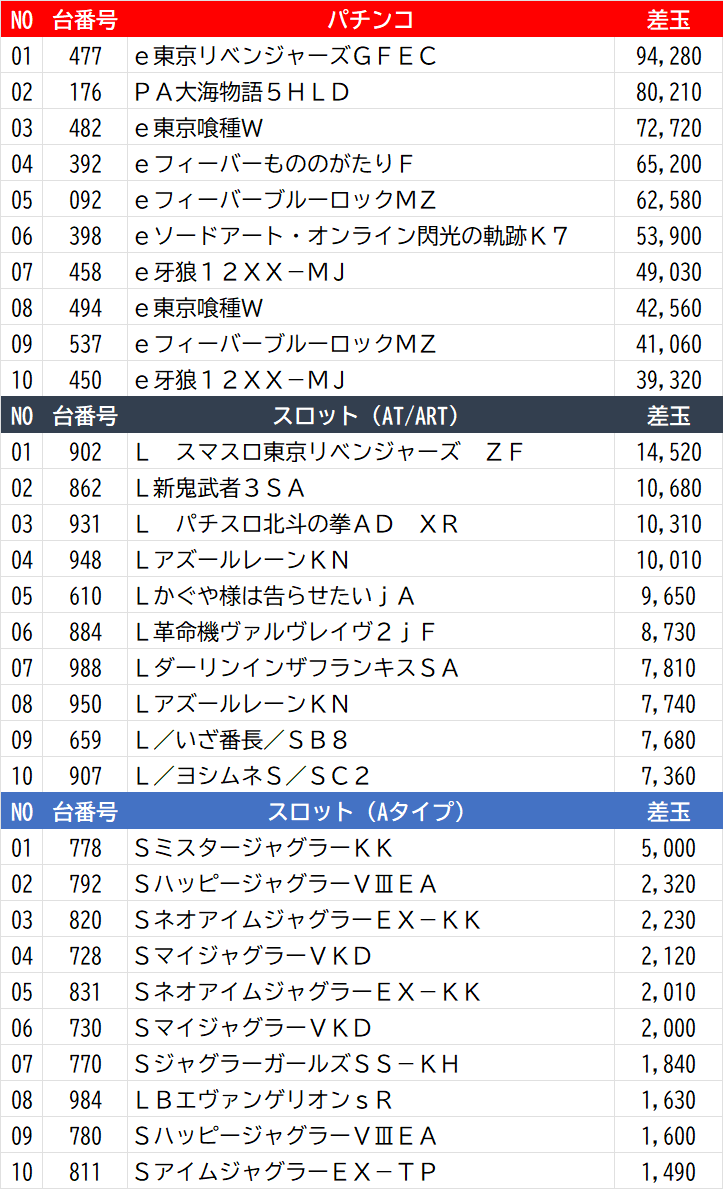Click the 差玉 value 10,010
The width and height of the screenshot is (723, 1190).
[x=668, y=560]
